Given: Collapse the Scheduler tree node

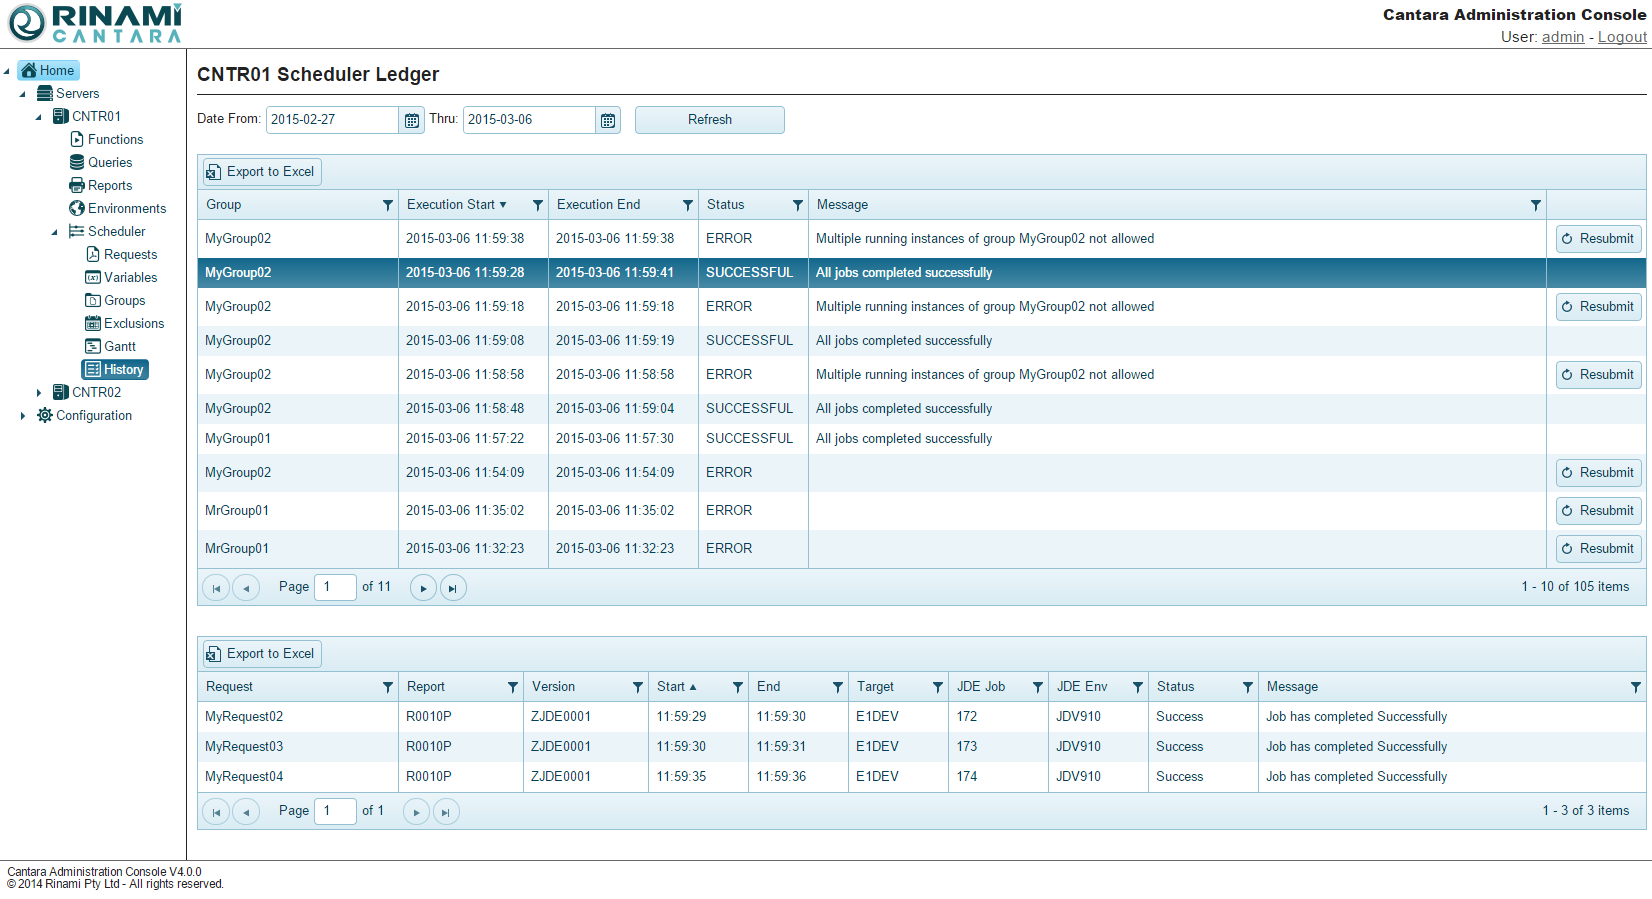Looking at the screenshot, I should pos(55,232).
